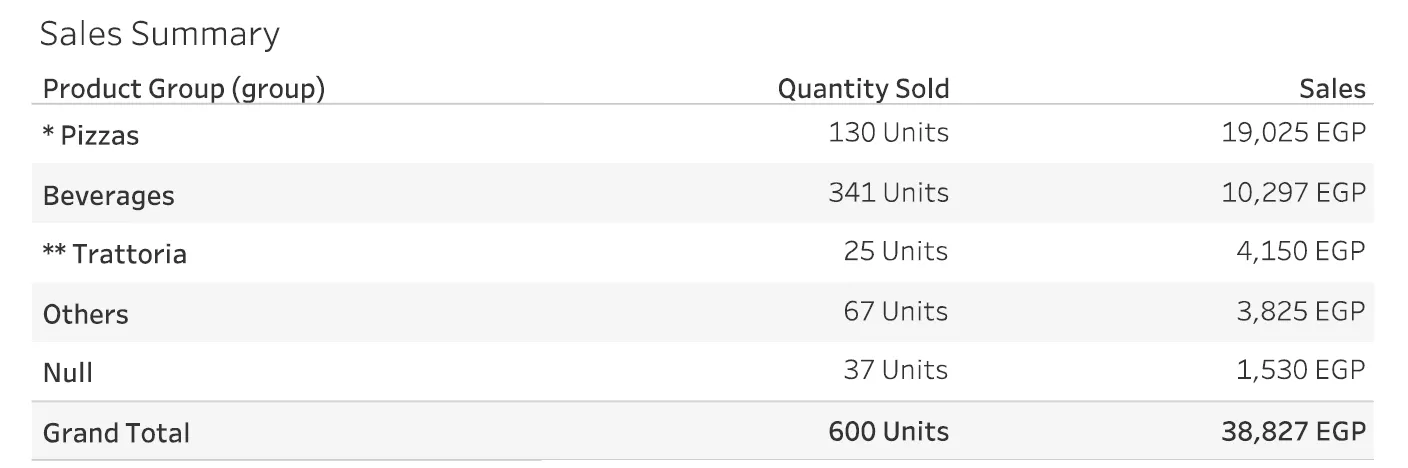Select the Sales column header
The image size is (1408, 468).
[x=1332, y=89]
